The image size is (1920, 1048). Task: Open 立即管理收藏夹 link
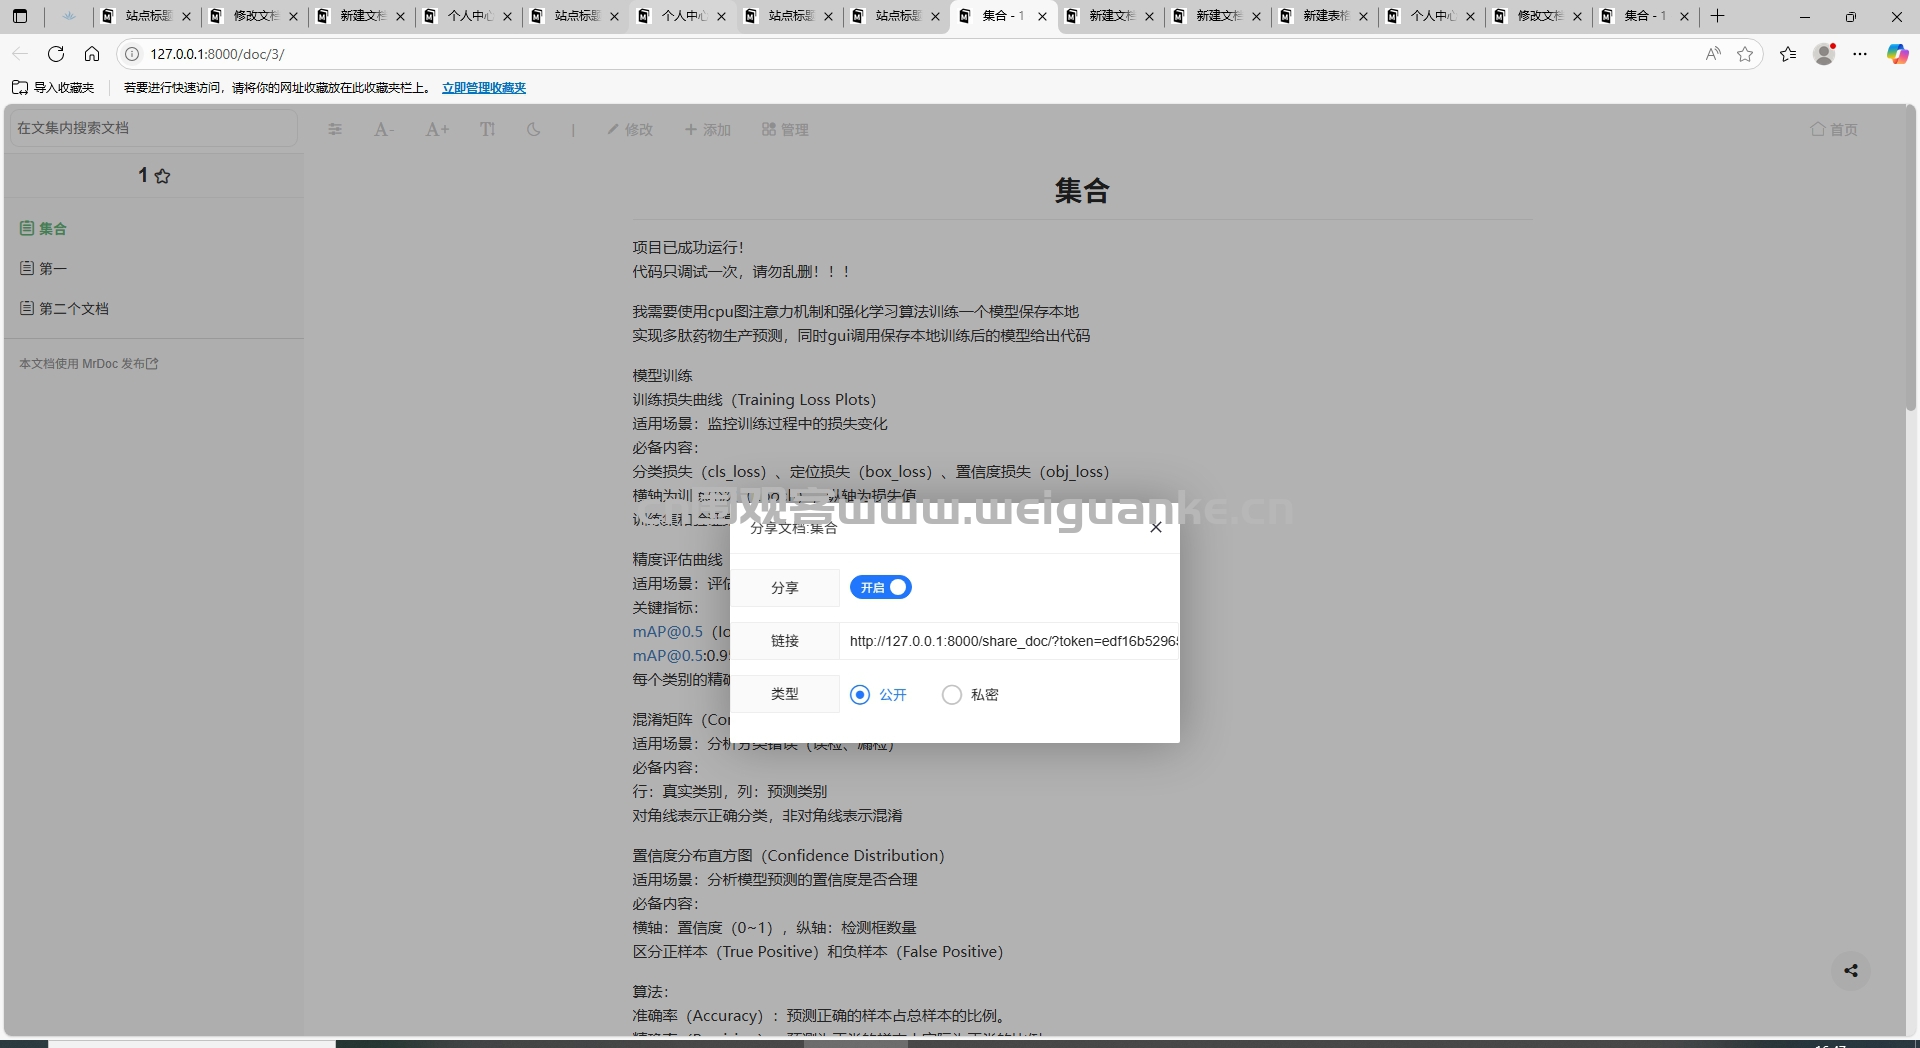point(484,88)
